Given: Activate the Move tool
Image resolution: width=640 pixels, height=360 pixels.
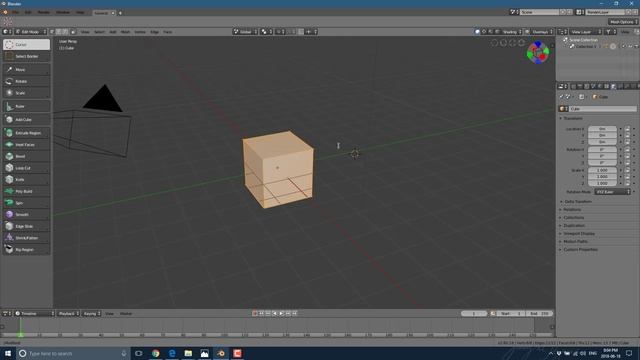Looking at the screenshot, I should [27, 70].
